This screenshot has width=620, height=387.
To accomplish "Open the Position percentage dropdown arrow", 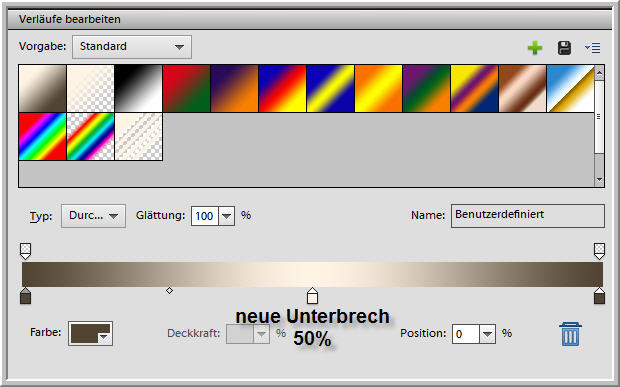I will point(488,334).
